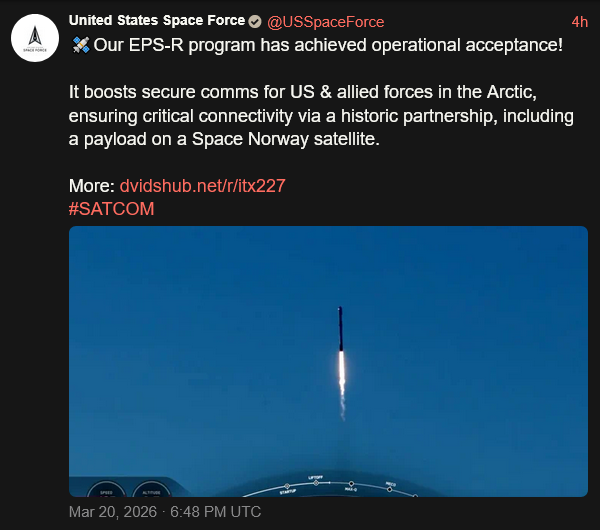Open the United States Space Force profile name
600x530 pixels.
click(x=157, y=21)
